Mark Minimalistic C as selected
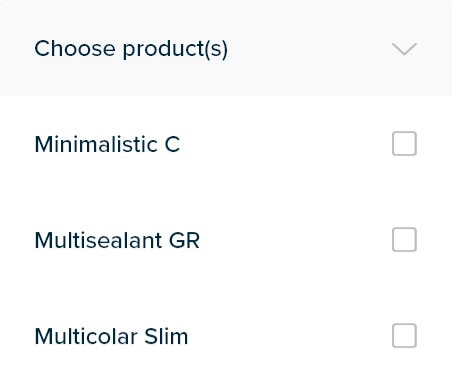The image size is (452, 384). coord(404,144)
